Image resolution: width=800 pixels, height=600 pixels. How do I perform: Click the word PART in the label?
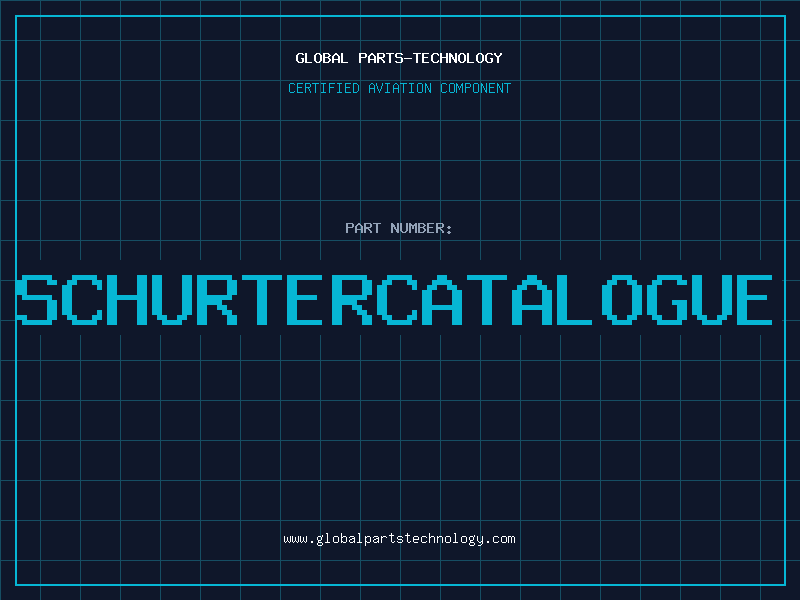[361, 228]
